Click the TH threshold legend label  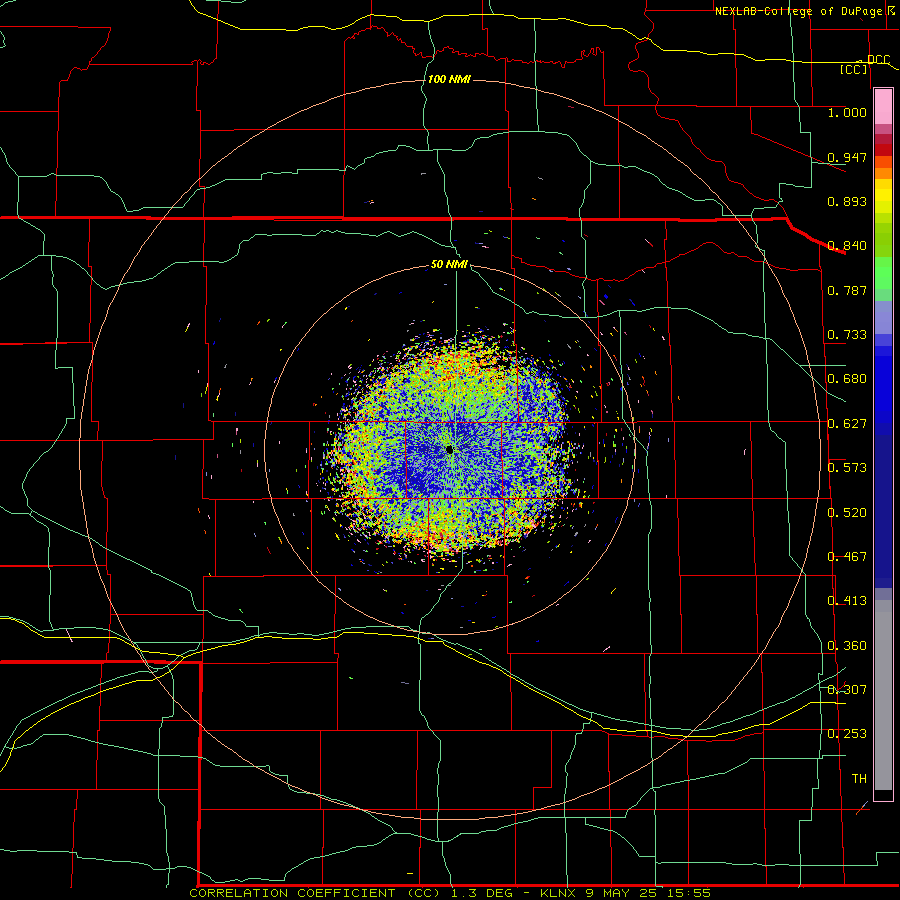point(859,779)
